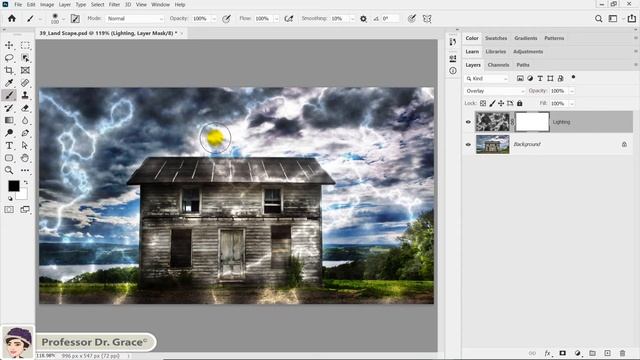Image resolution: width=640 pixels, height=360 pixels.
Task: Open layer Opacity dropdown in Layers panel
Action: point(572,91)
